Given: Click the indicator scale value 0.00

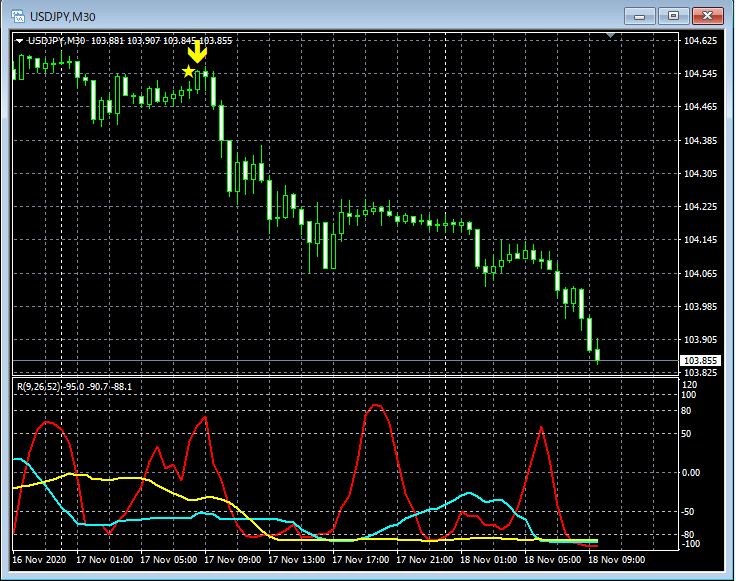Looking at the screenshot, I should (690, 473).
